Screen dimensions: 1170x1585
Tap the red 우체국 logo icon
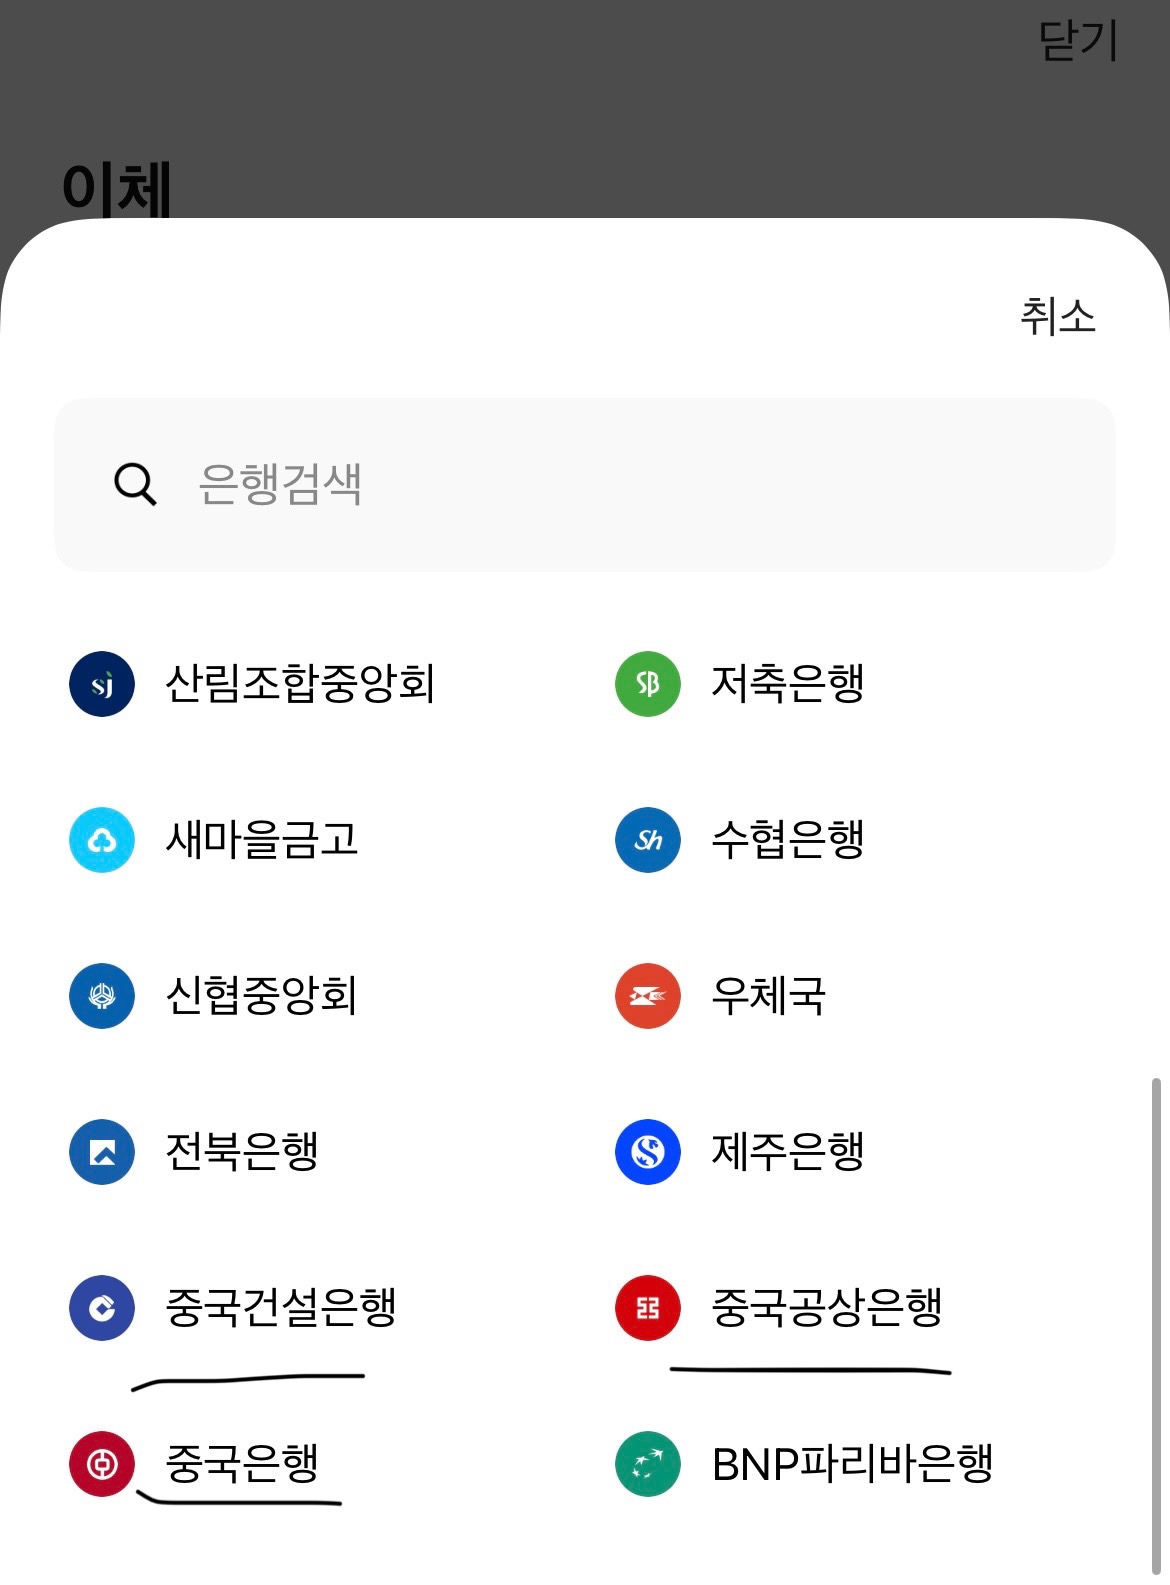[x=648, y=996]
